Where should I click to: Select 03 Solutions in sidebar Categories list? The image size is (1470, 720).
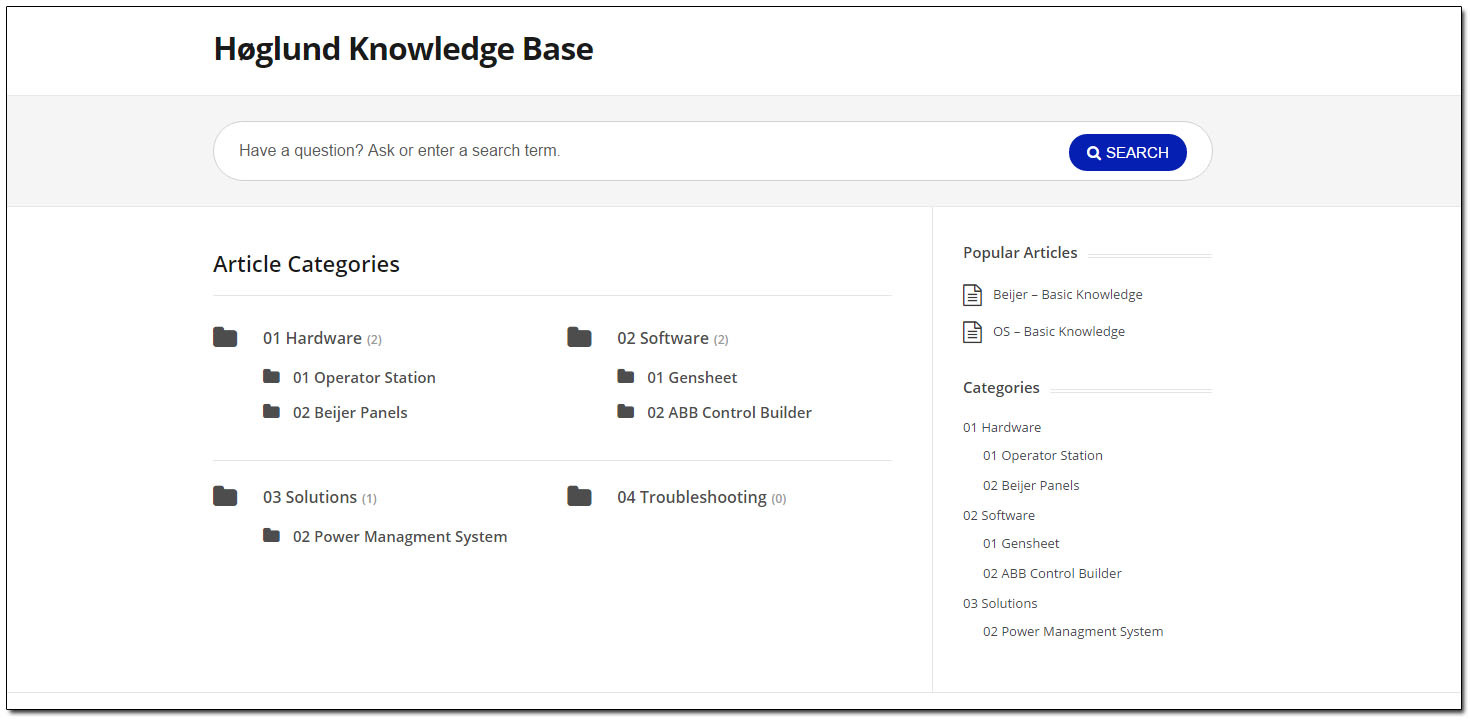pyautogui.click(x=1000, y=604)
